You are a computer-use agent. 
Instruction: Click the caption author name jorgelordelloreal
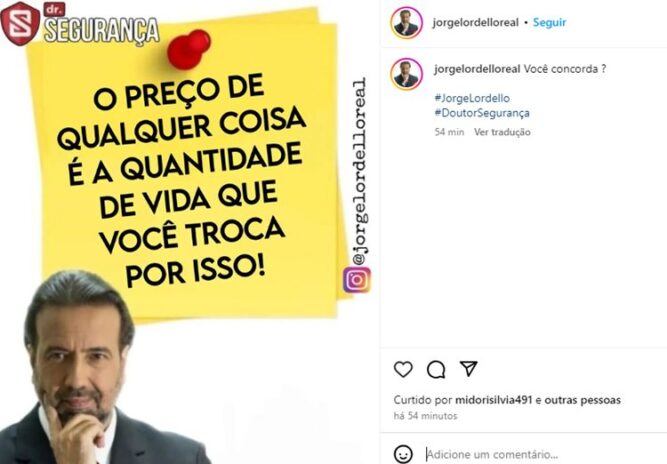tap(477, 69)
